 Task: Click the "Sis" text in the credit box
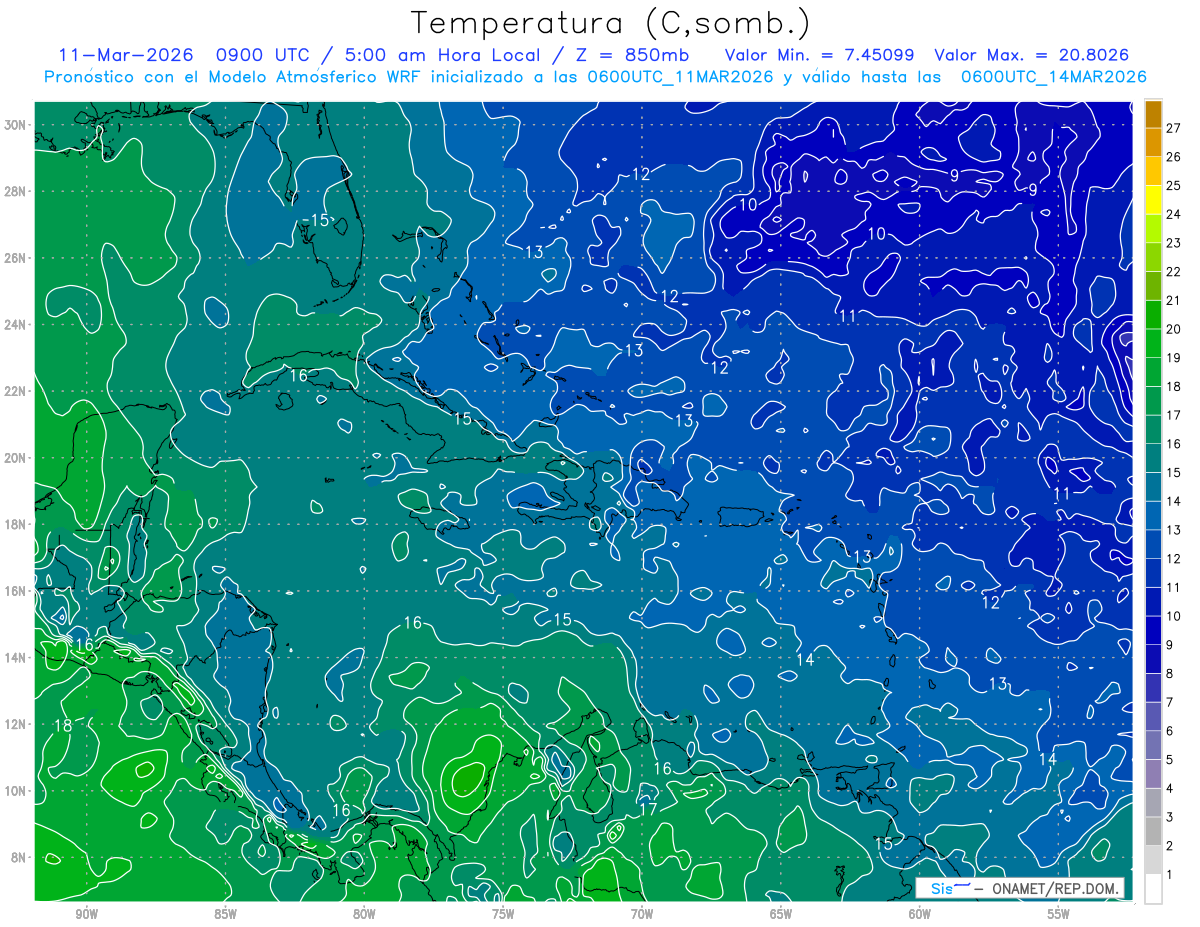coord(942,888)
